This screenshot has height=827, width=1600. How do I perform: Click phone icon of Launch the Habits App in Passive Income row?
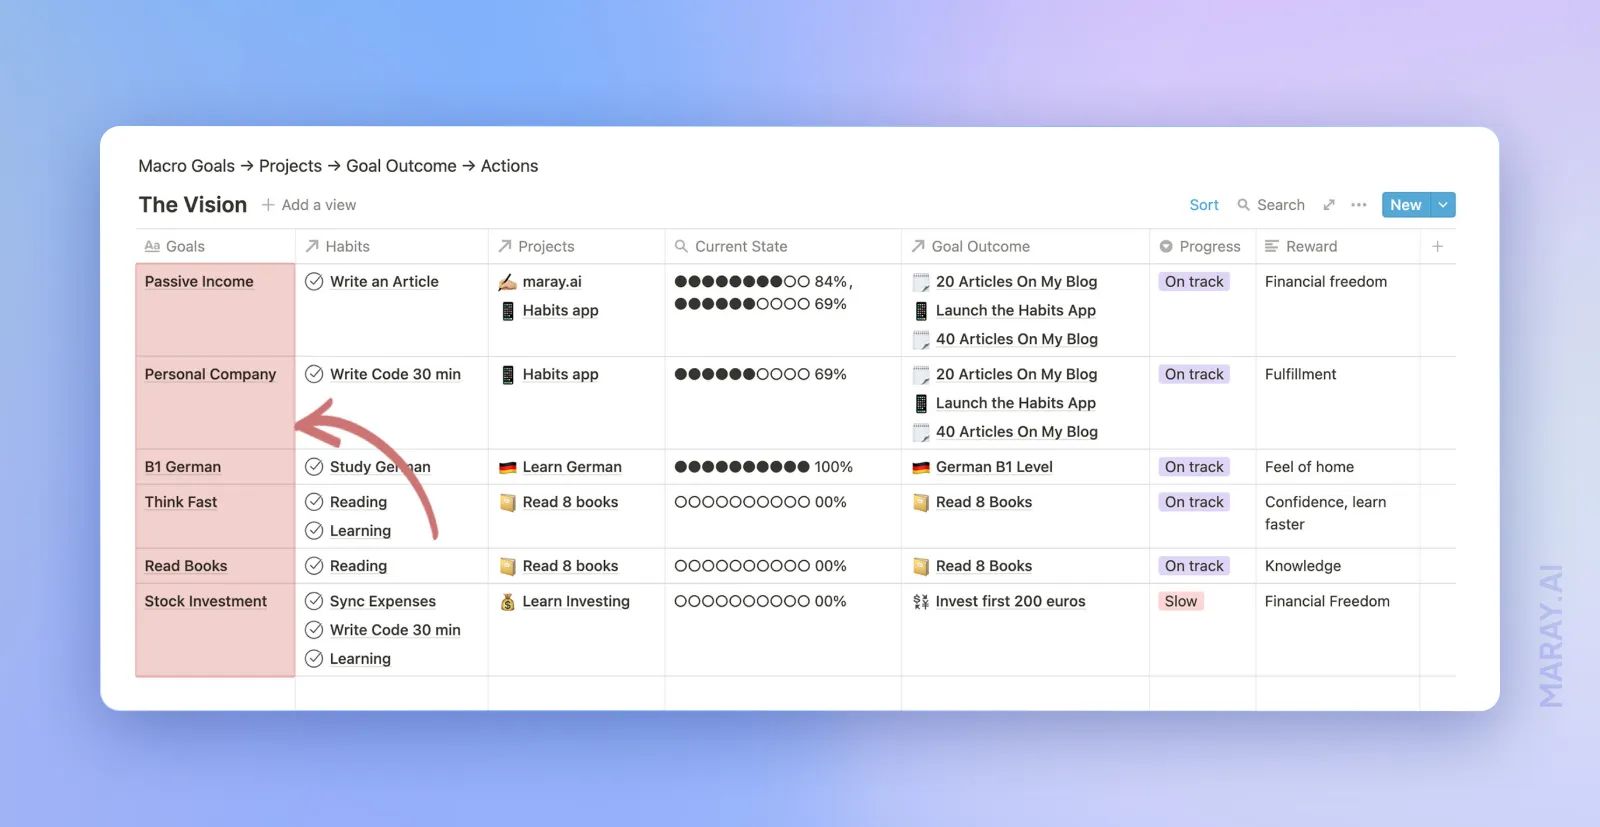[921, 311]
